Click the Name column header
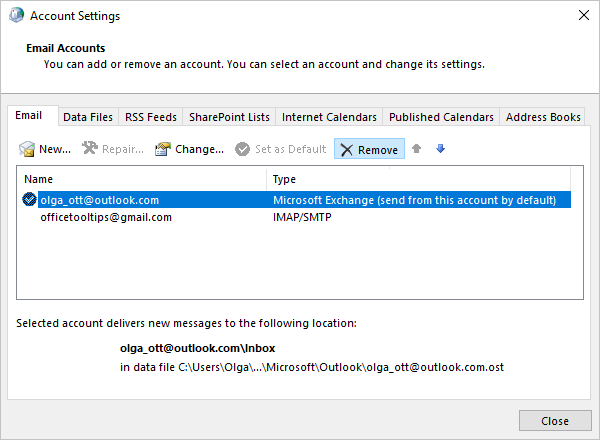The image size is (600, 440). 142,179
